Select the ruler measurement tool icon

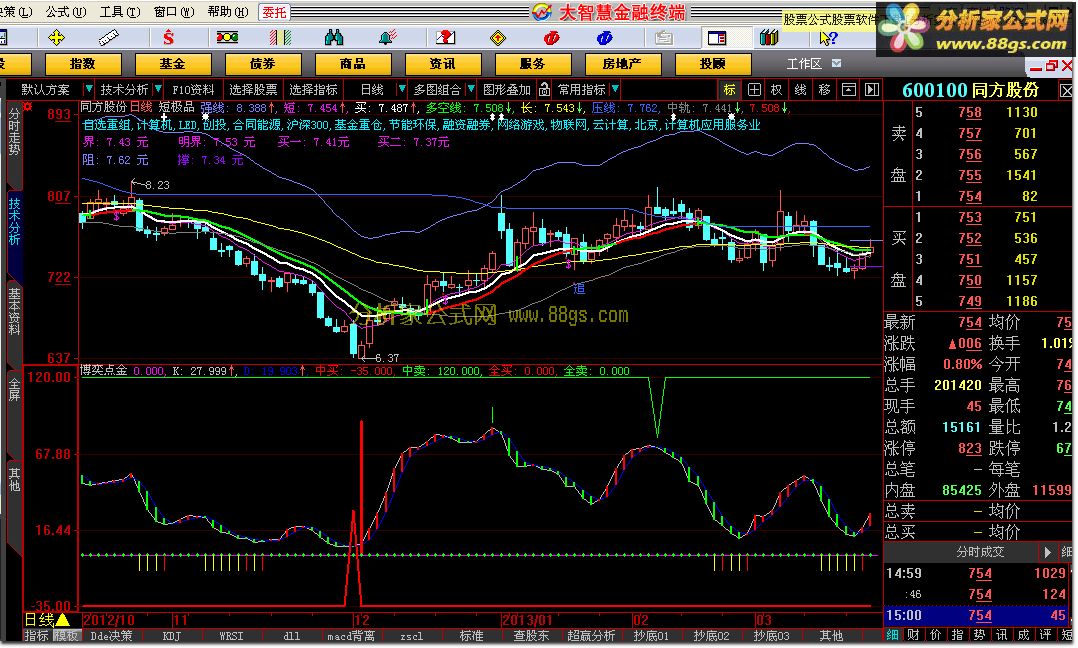109,38
